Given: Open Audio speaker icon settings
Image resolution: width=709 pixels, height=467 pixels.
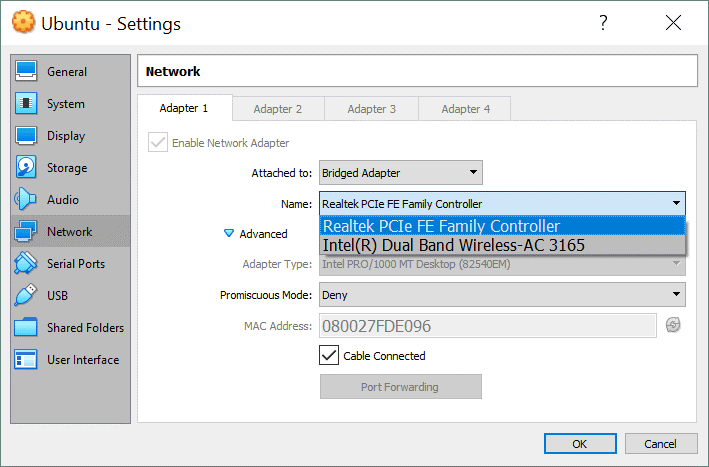Looking at the screenshot, I should pos(27,200).
